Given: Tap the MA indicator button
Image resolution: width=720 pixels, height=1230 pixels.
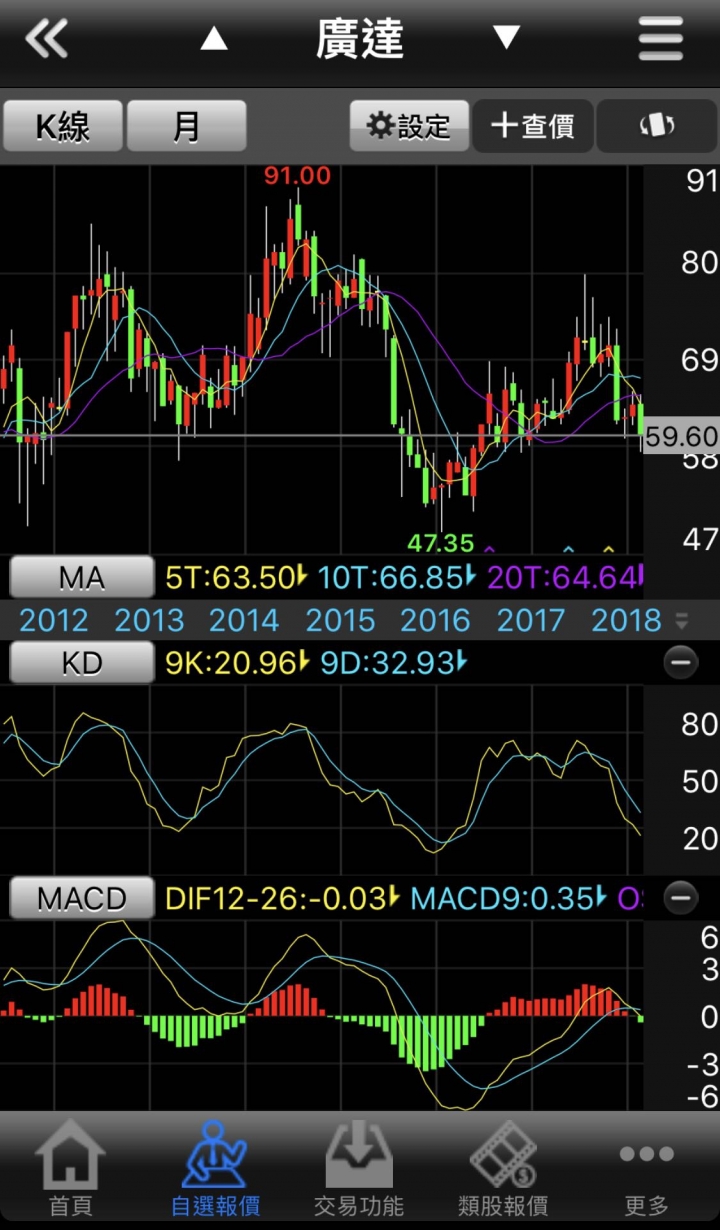Looking at the screenshot, I should point(82,577).
